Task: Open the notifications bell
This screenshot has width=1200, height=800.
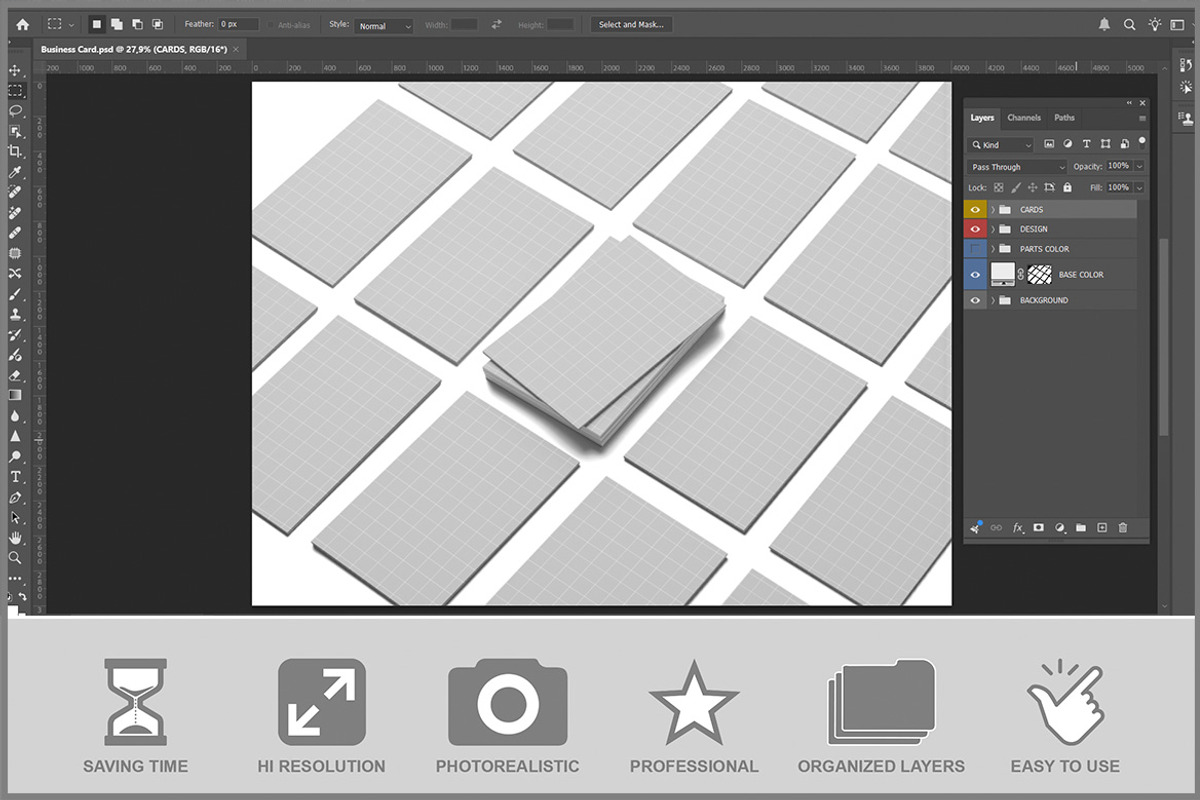Action: click(x=1104, y=24)
